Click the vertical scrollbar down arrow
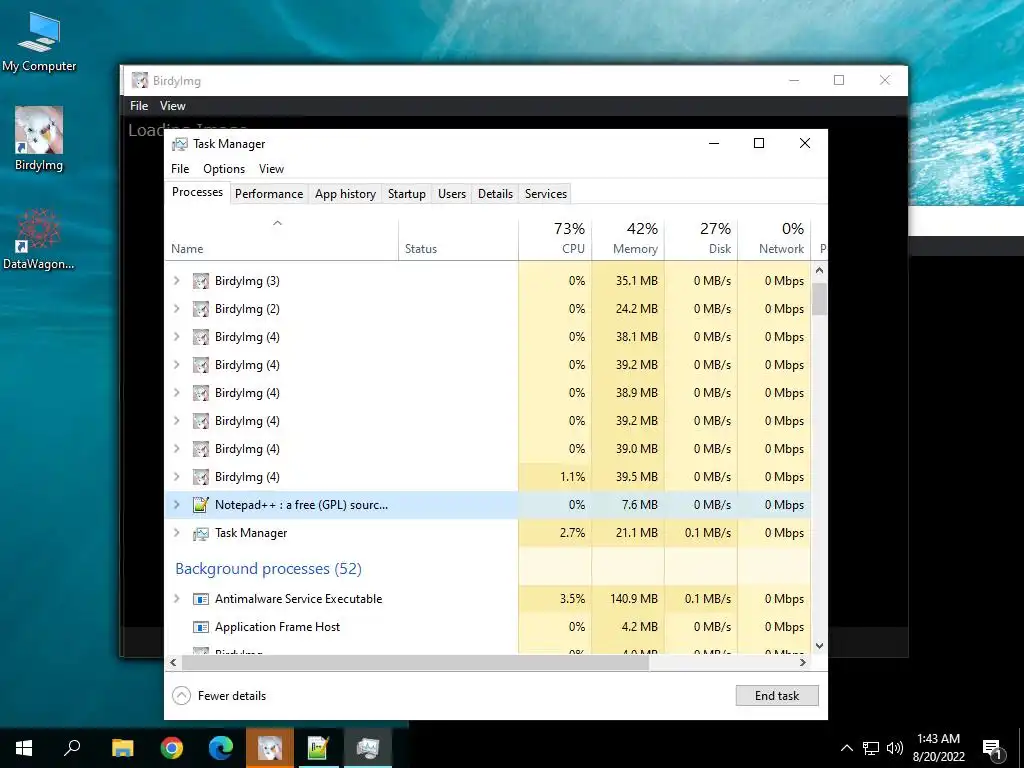Viewport: 1024px width, 768px height. pyautogui.click(x=820, y=646)
